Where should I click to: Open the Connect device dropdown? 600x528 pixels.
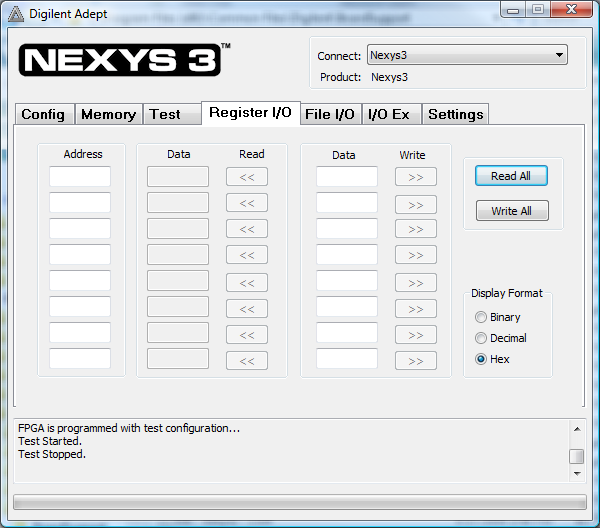point(467,55)
